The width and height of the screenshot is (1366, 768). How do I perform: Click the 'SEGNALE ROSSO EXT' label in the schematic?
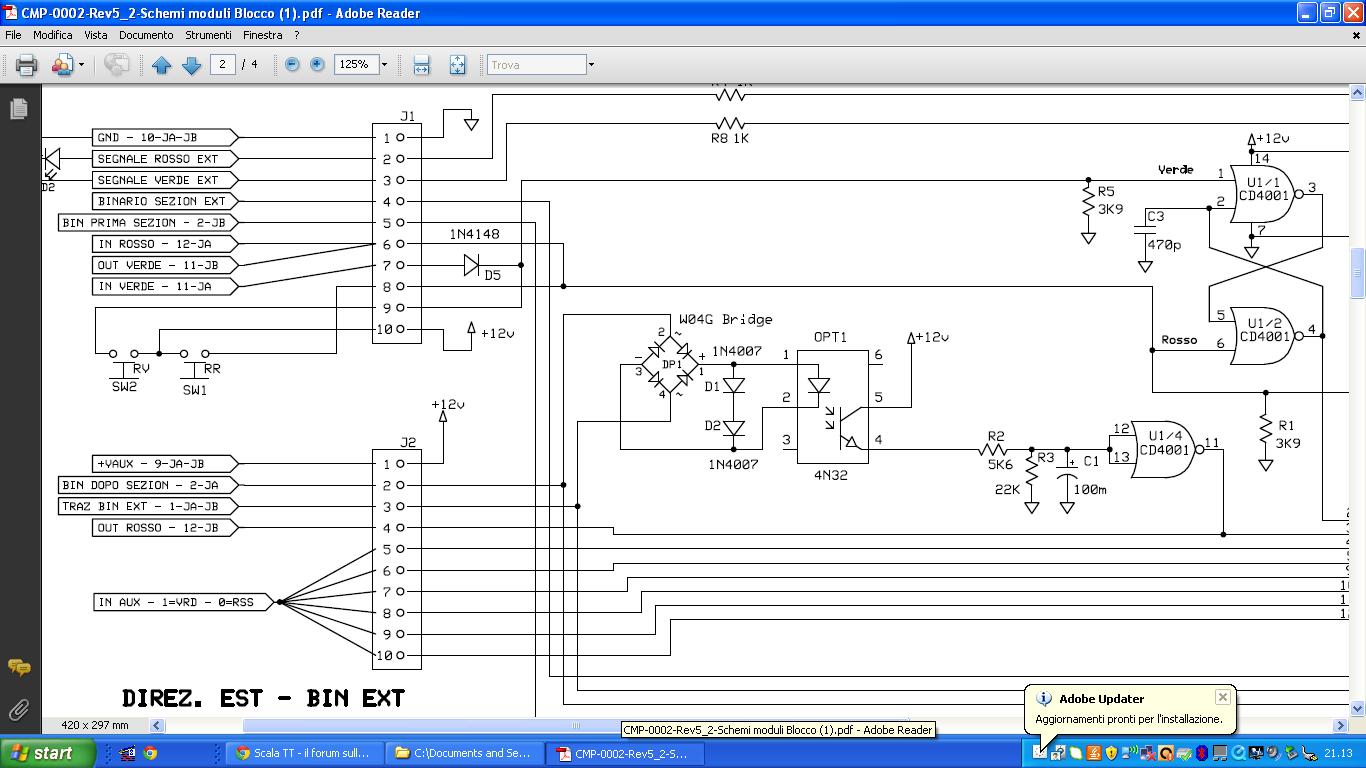click(x=157, y=158)
